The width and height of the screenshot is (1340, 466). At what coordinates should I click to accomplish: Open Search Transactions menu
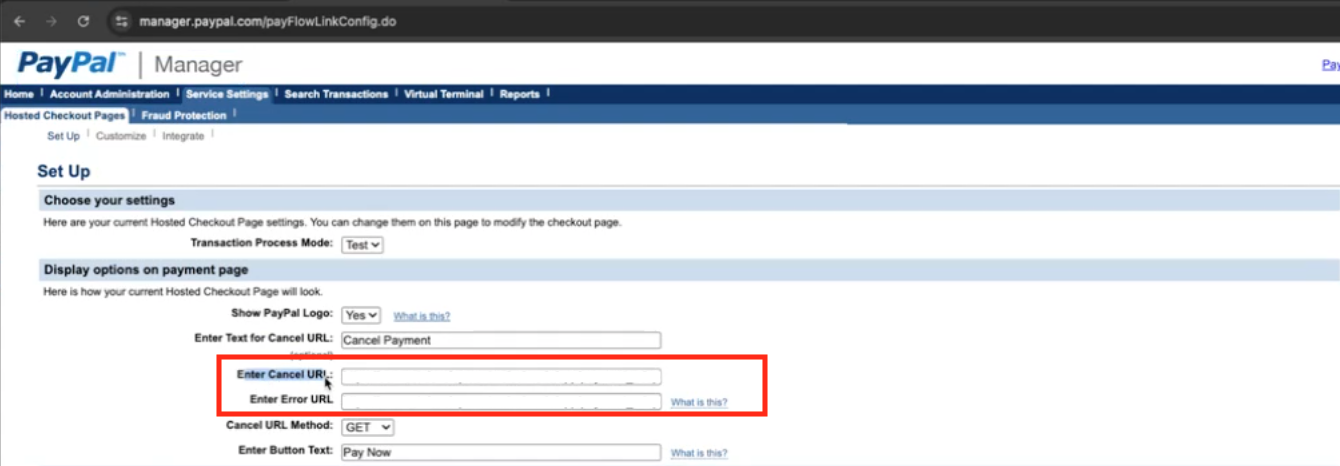click(x=336, y=94)
